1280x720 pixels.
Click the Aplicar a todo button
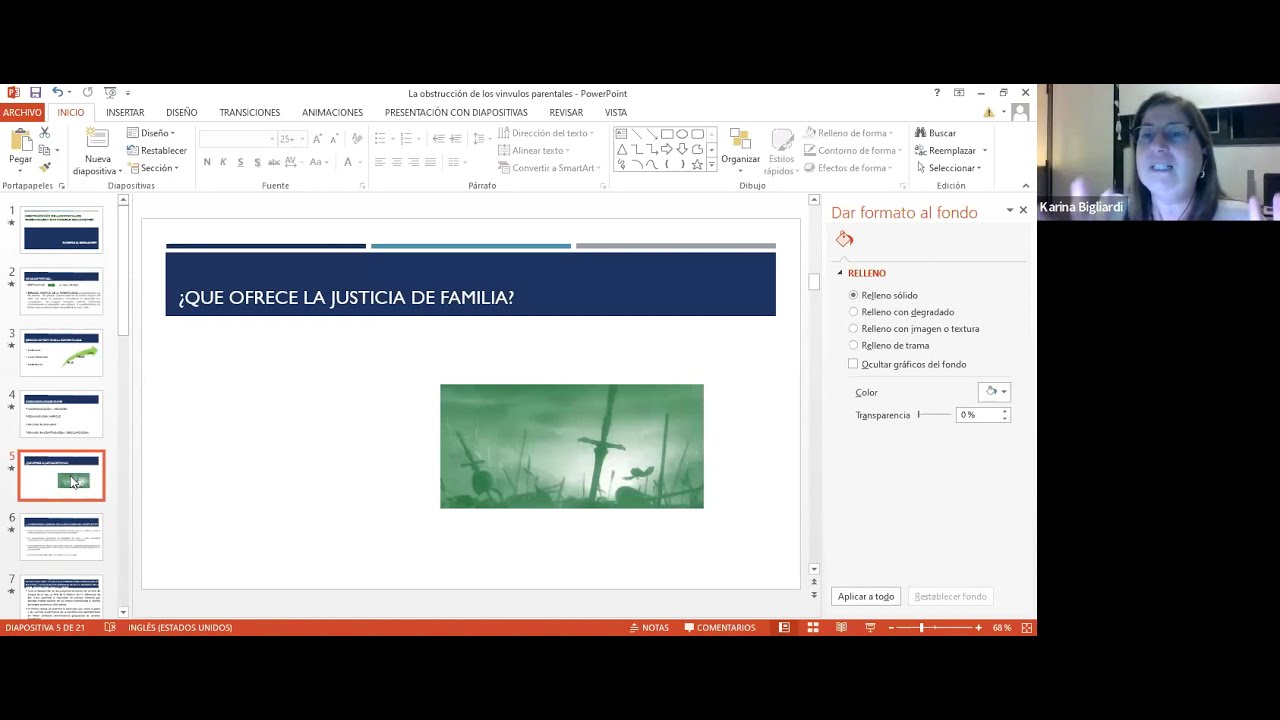(x=866, y=597)
